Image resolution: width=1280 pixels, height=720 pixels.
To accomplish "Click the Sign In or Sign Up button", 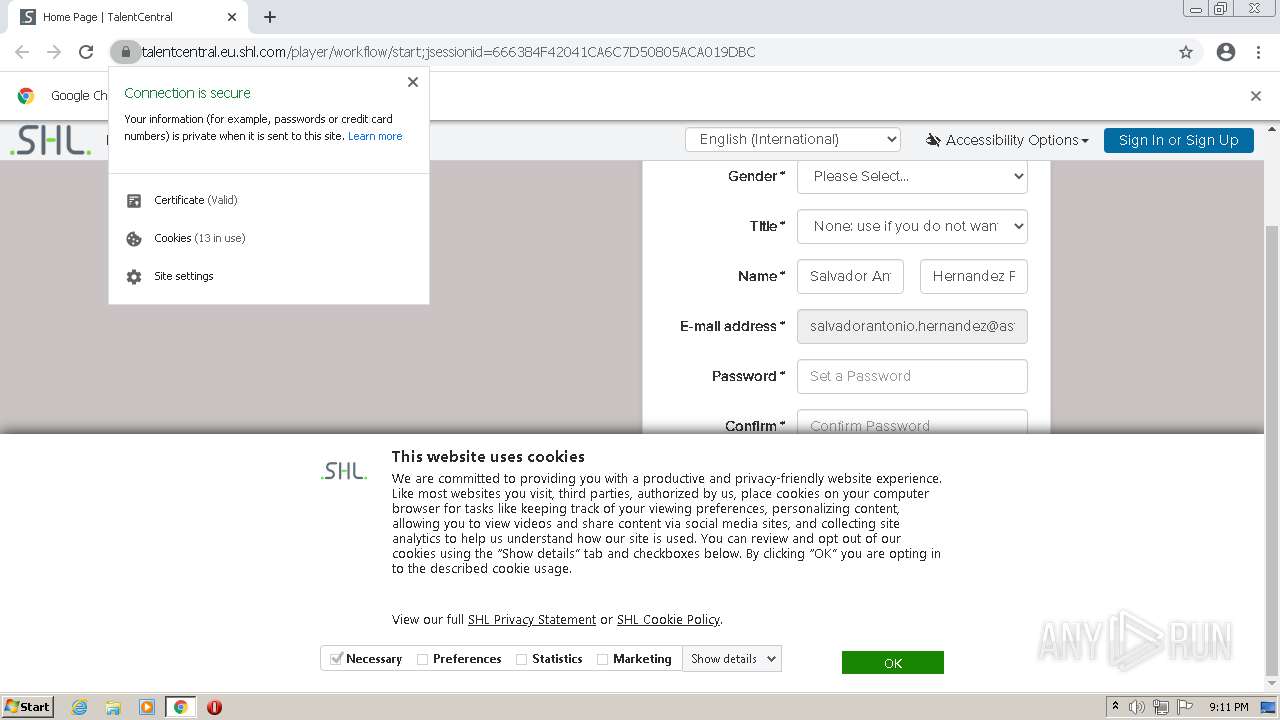I will coord(1178,140).
